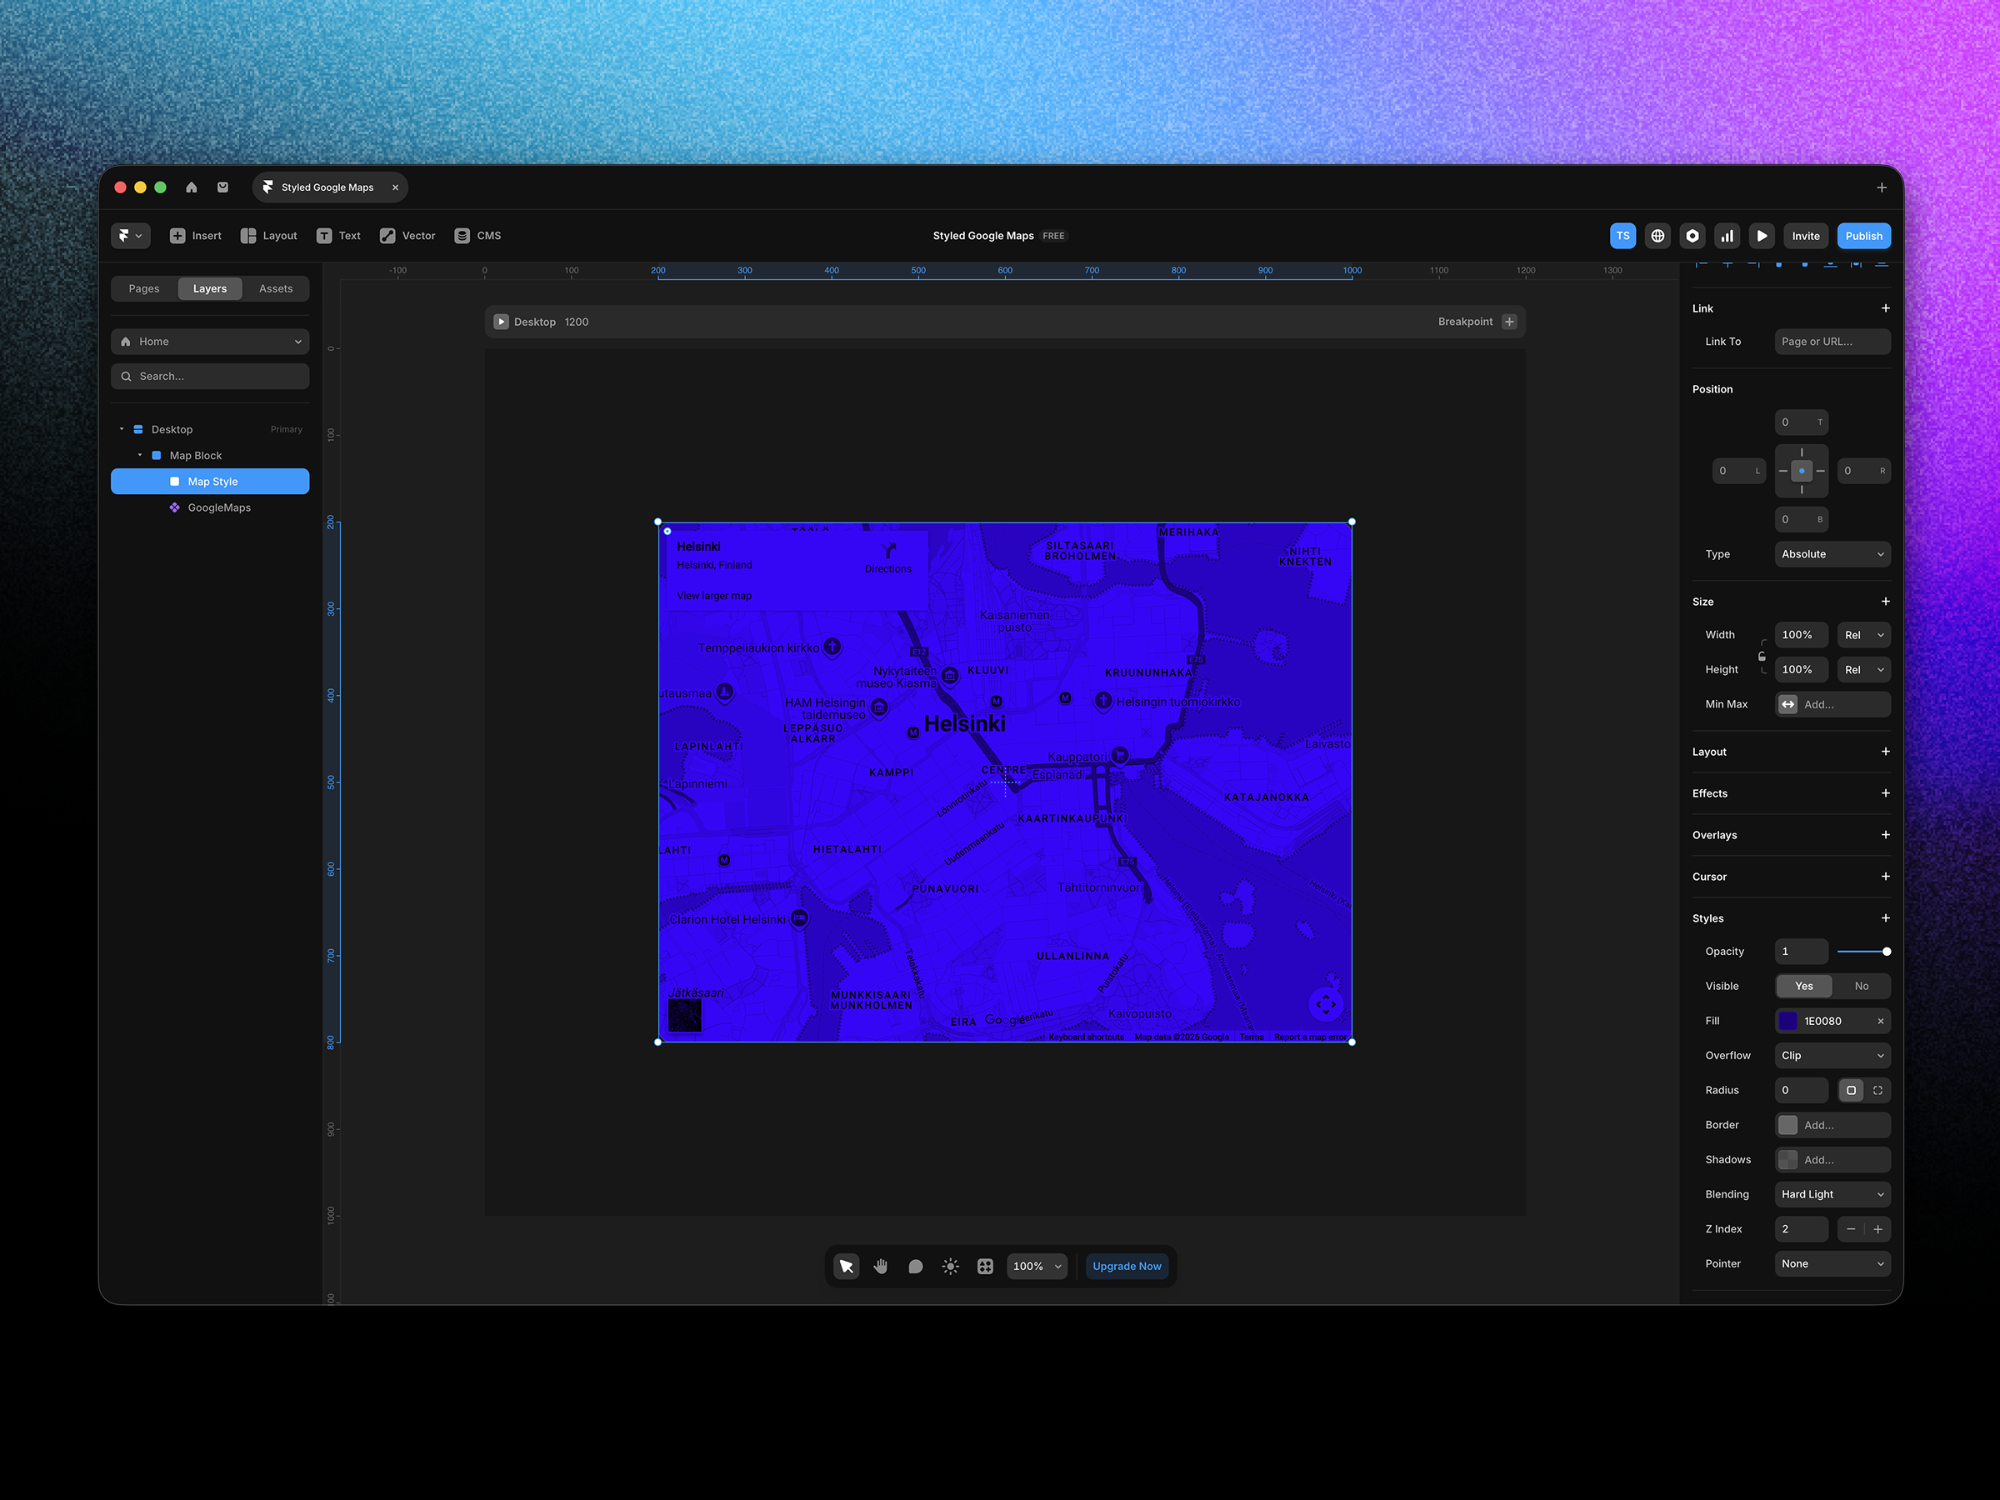
Task: Open site analytics with the bar chart icon
Action: point(1727,235)
